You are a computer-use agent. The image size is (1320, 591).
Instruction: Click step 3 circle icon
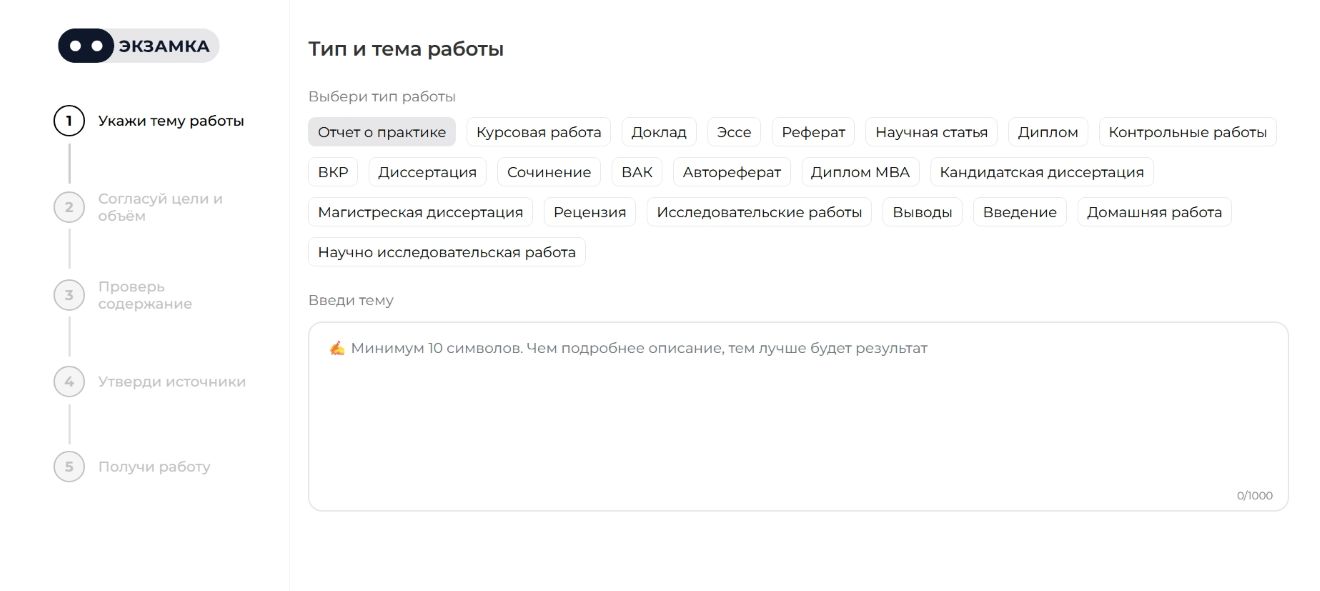(67, 295)
